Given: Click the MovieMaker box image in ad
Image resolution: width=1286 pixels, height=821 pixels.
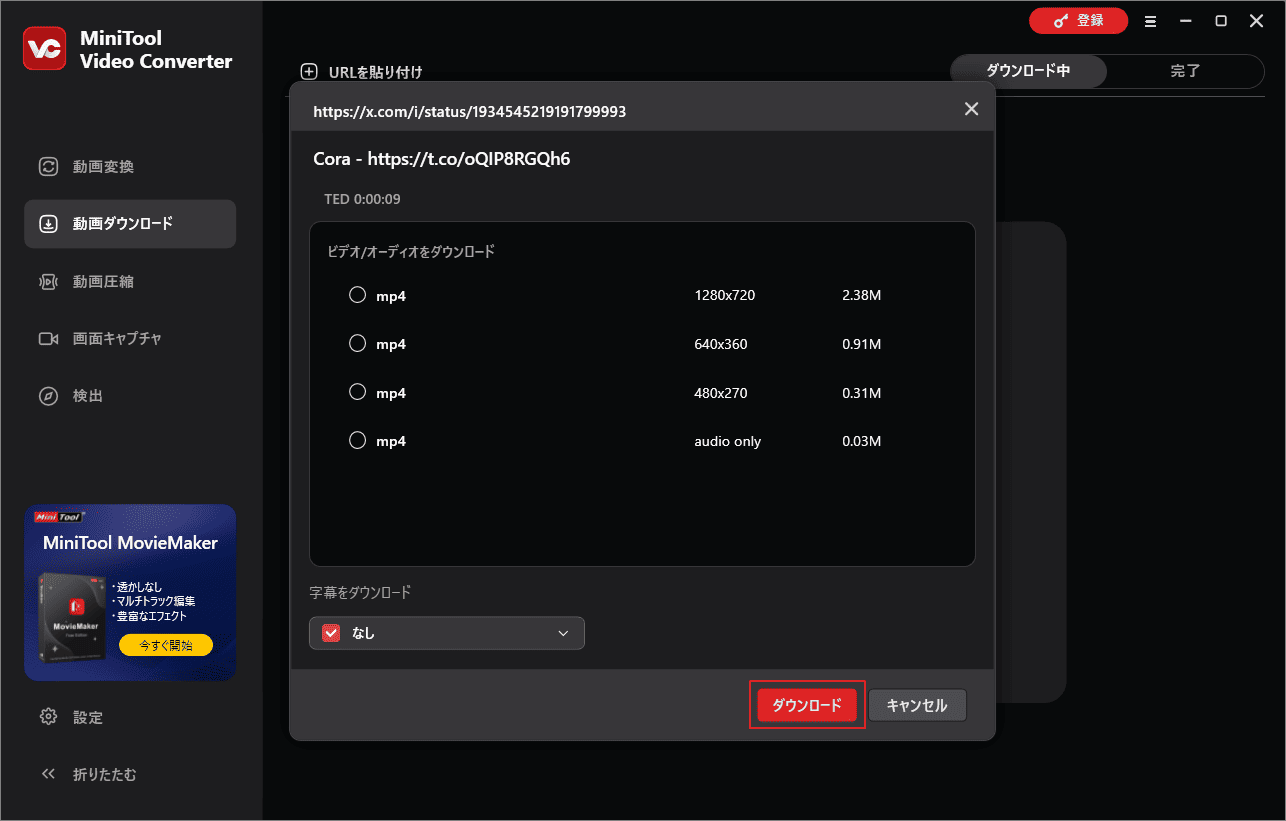Looking at the screenshot, I should (x=72, y=618).
